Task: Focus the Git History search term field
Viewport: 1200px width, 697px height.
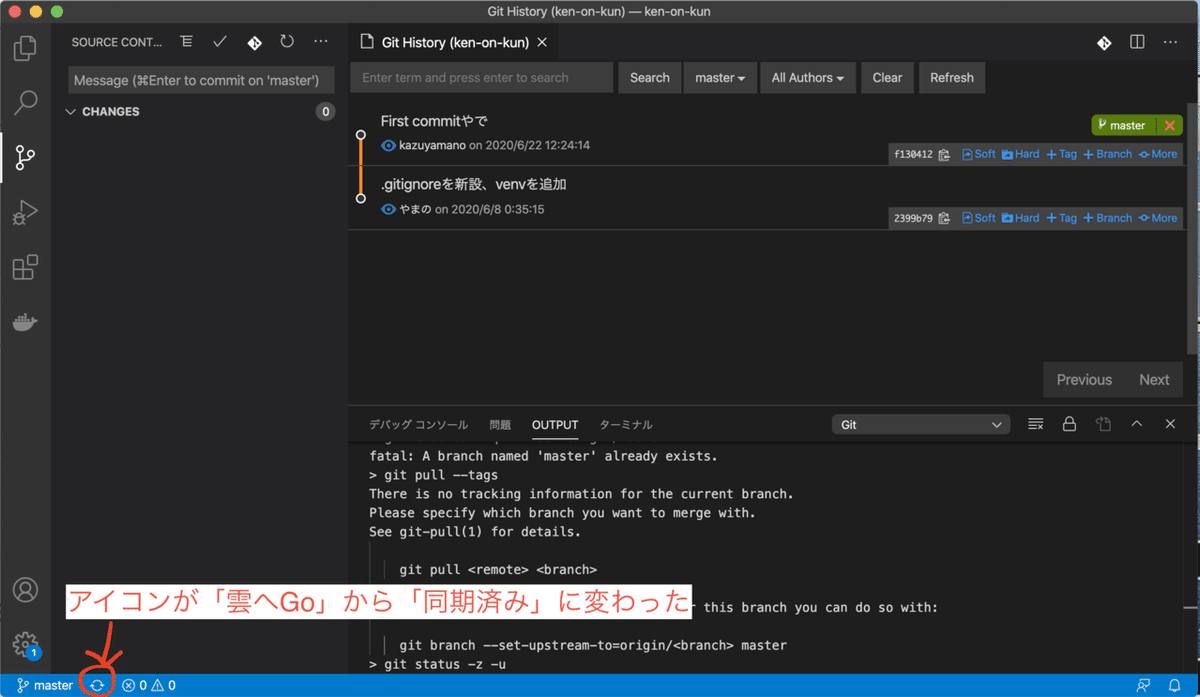Action: tap(481, 78)
